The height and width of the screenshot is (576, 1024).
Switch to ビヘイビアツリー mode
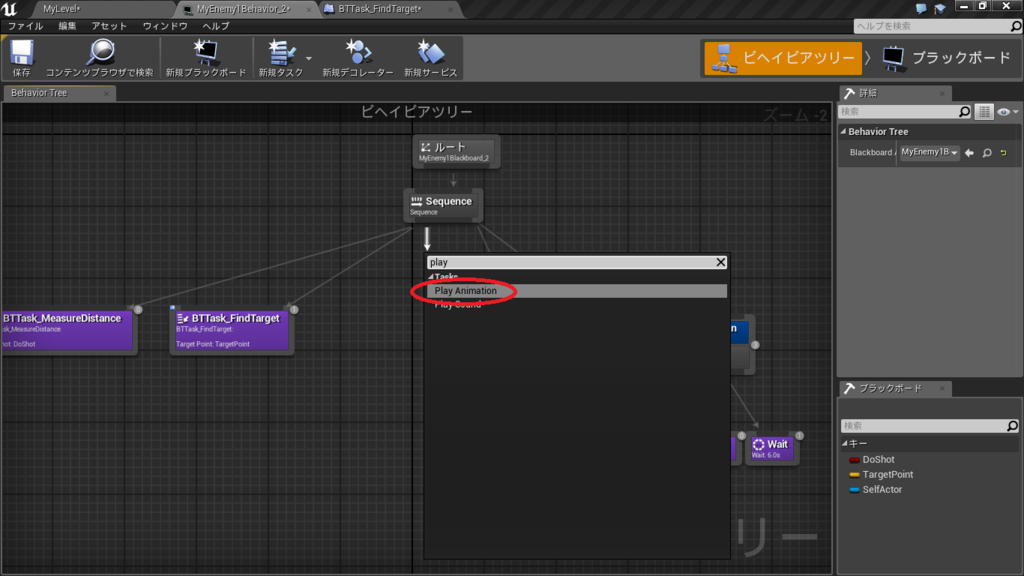[x=783, y=58]
